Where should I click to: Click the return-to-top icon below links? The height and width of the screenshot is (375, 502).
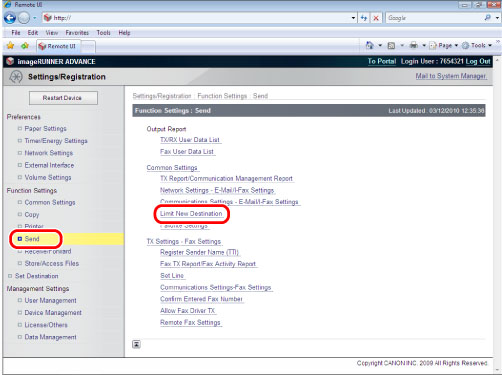coord(136,344)
